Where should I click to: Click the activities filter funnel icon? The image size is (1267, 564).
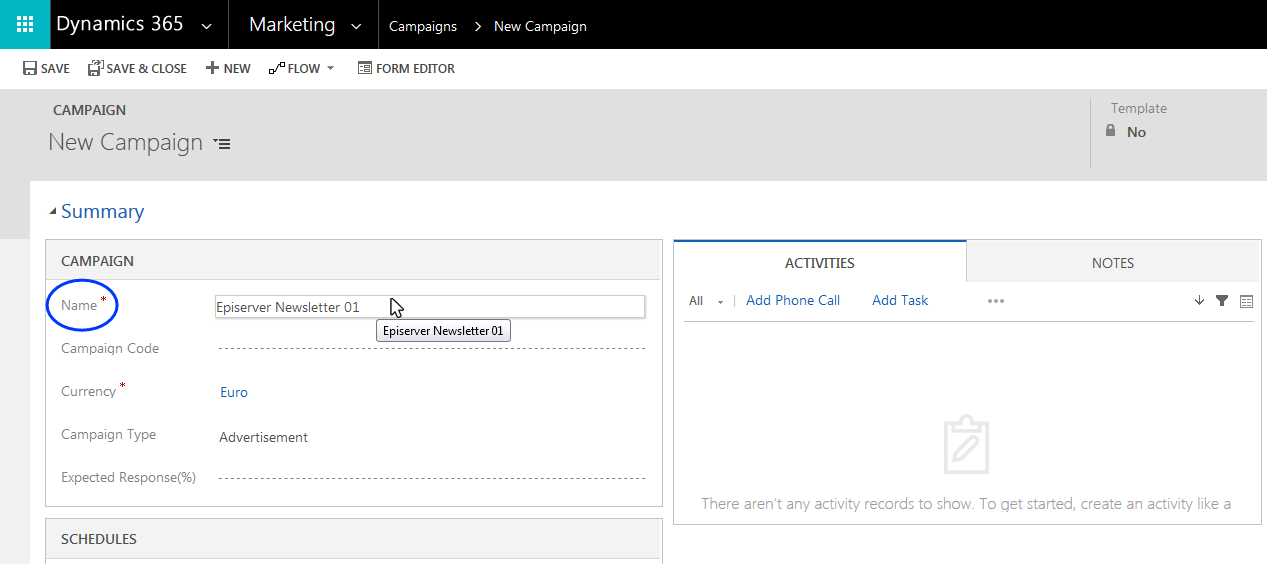1222,301
